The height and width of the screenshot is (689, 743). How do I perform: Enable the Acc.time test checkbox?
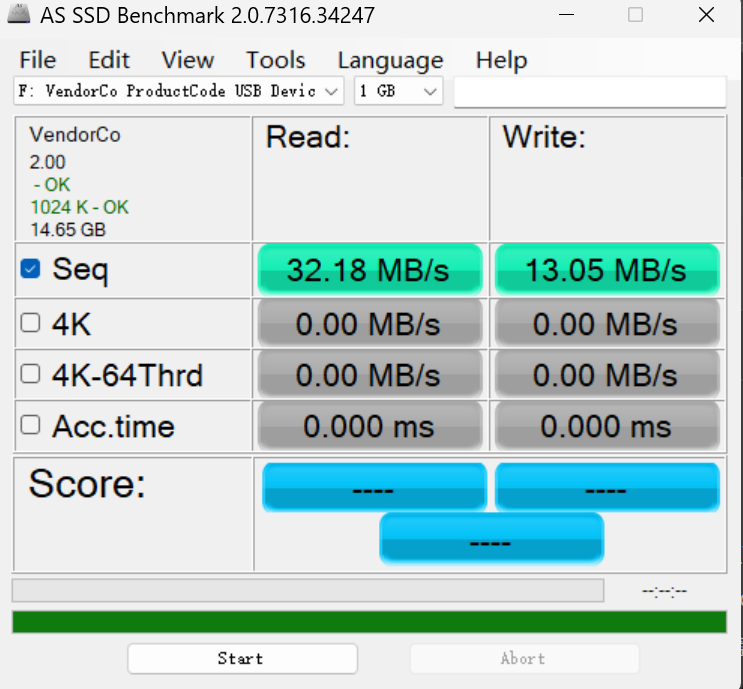[x=30, y=425]
